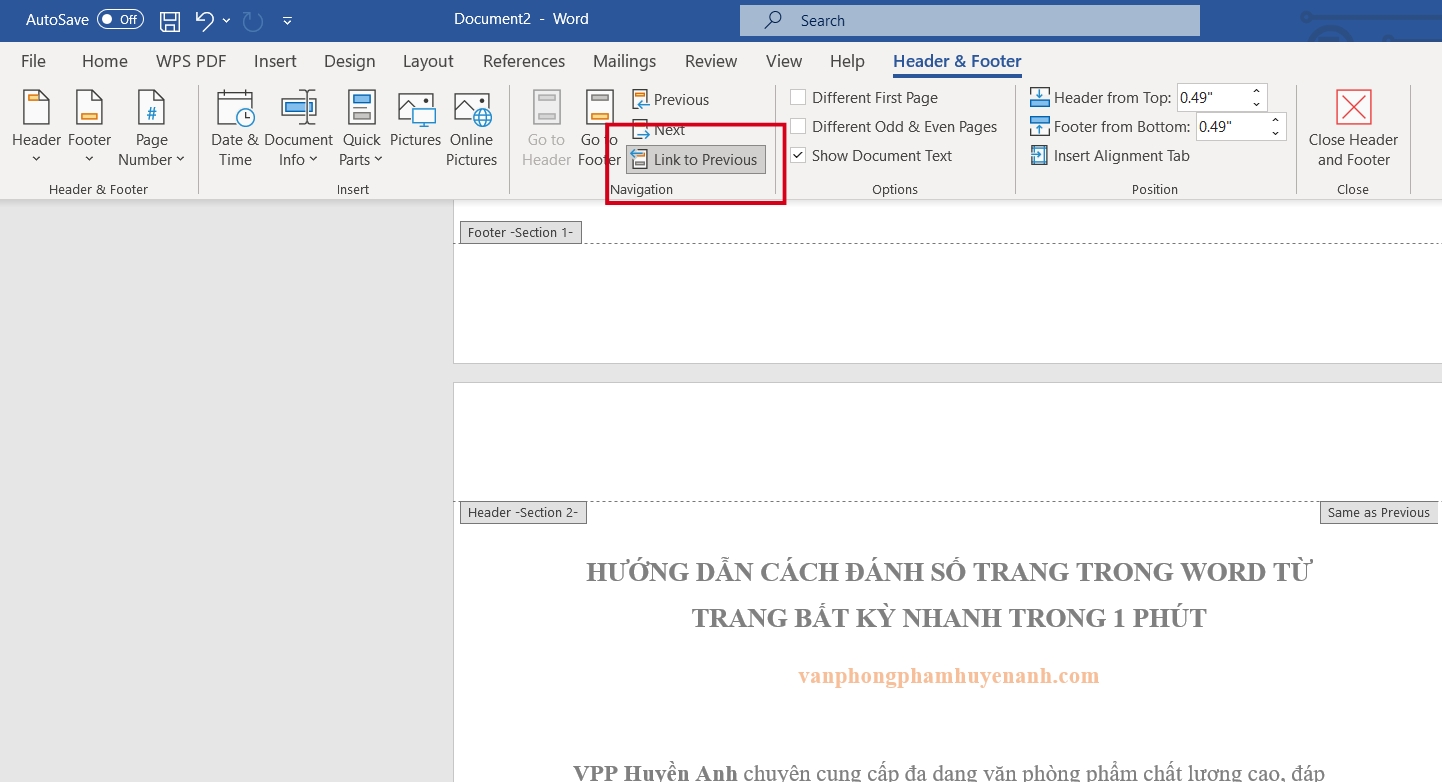Insert Pictures from device
The width and height of the screenshot is (1442, 782).
click(x=415, y=120)
